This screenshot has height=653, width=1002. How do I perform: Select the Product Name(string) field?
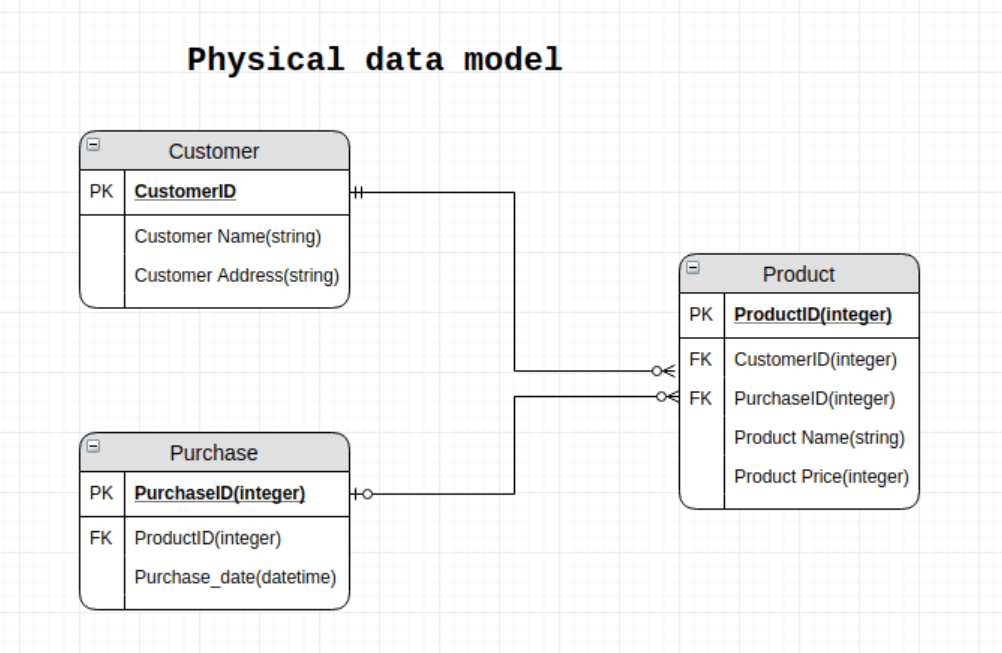(819, 437)
